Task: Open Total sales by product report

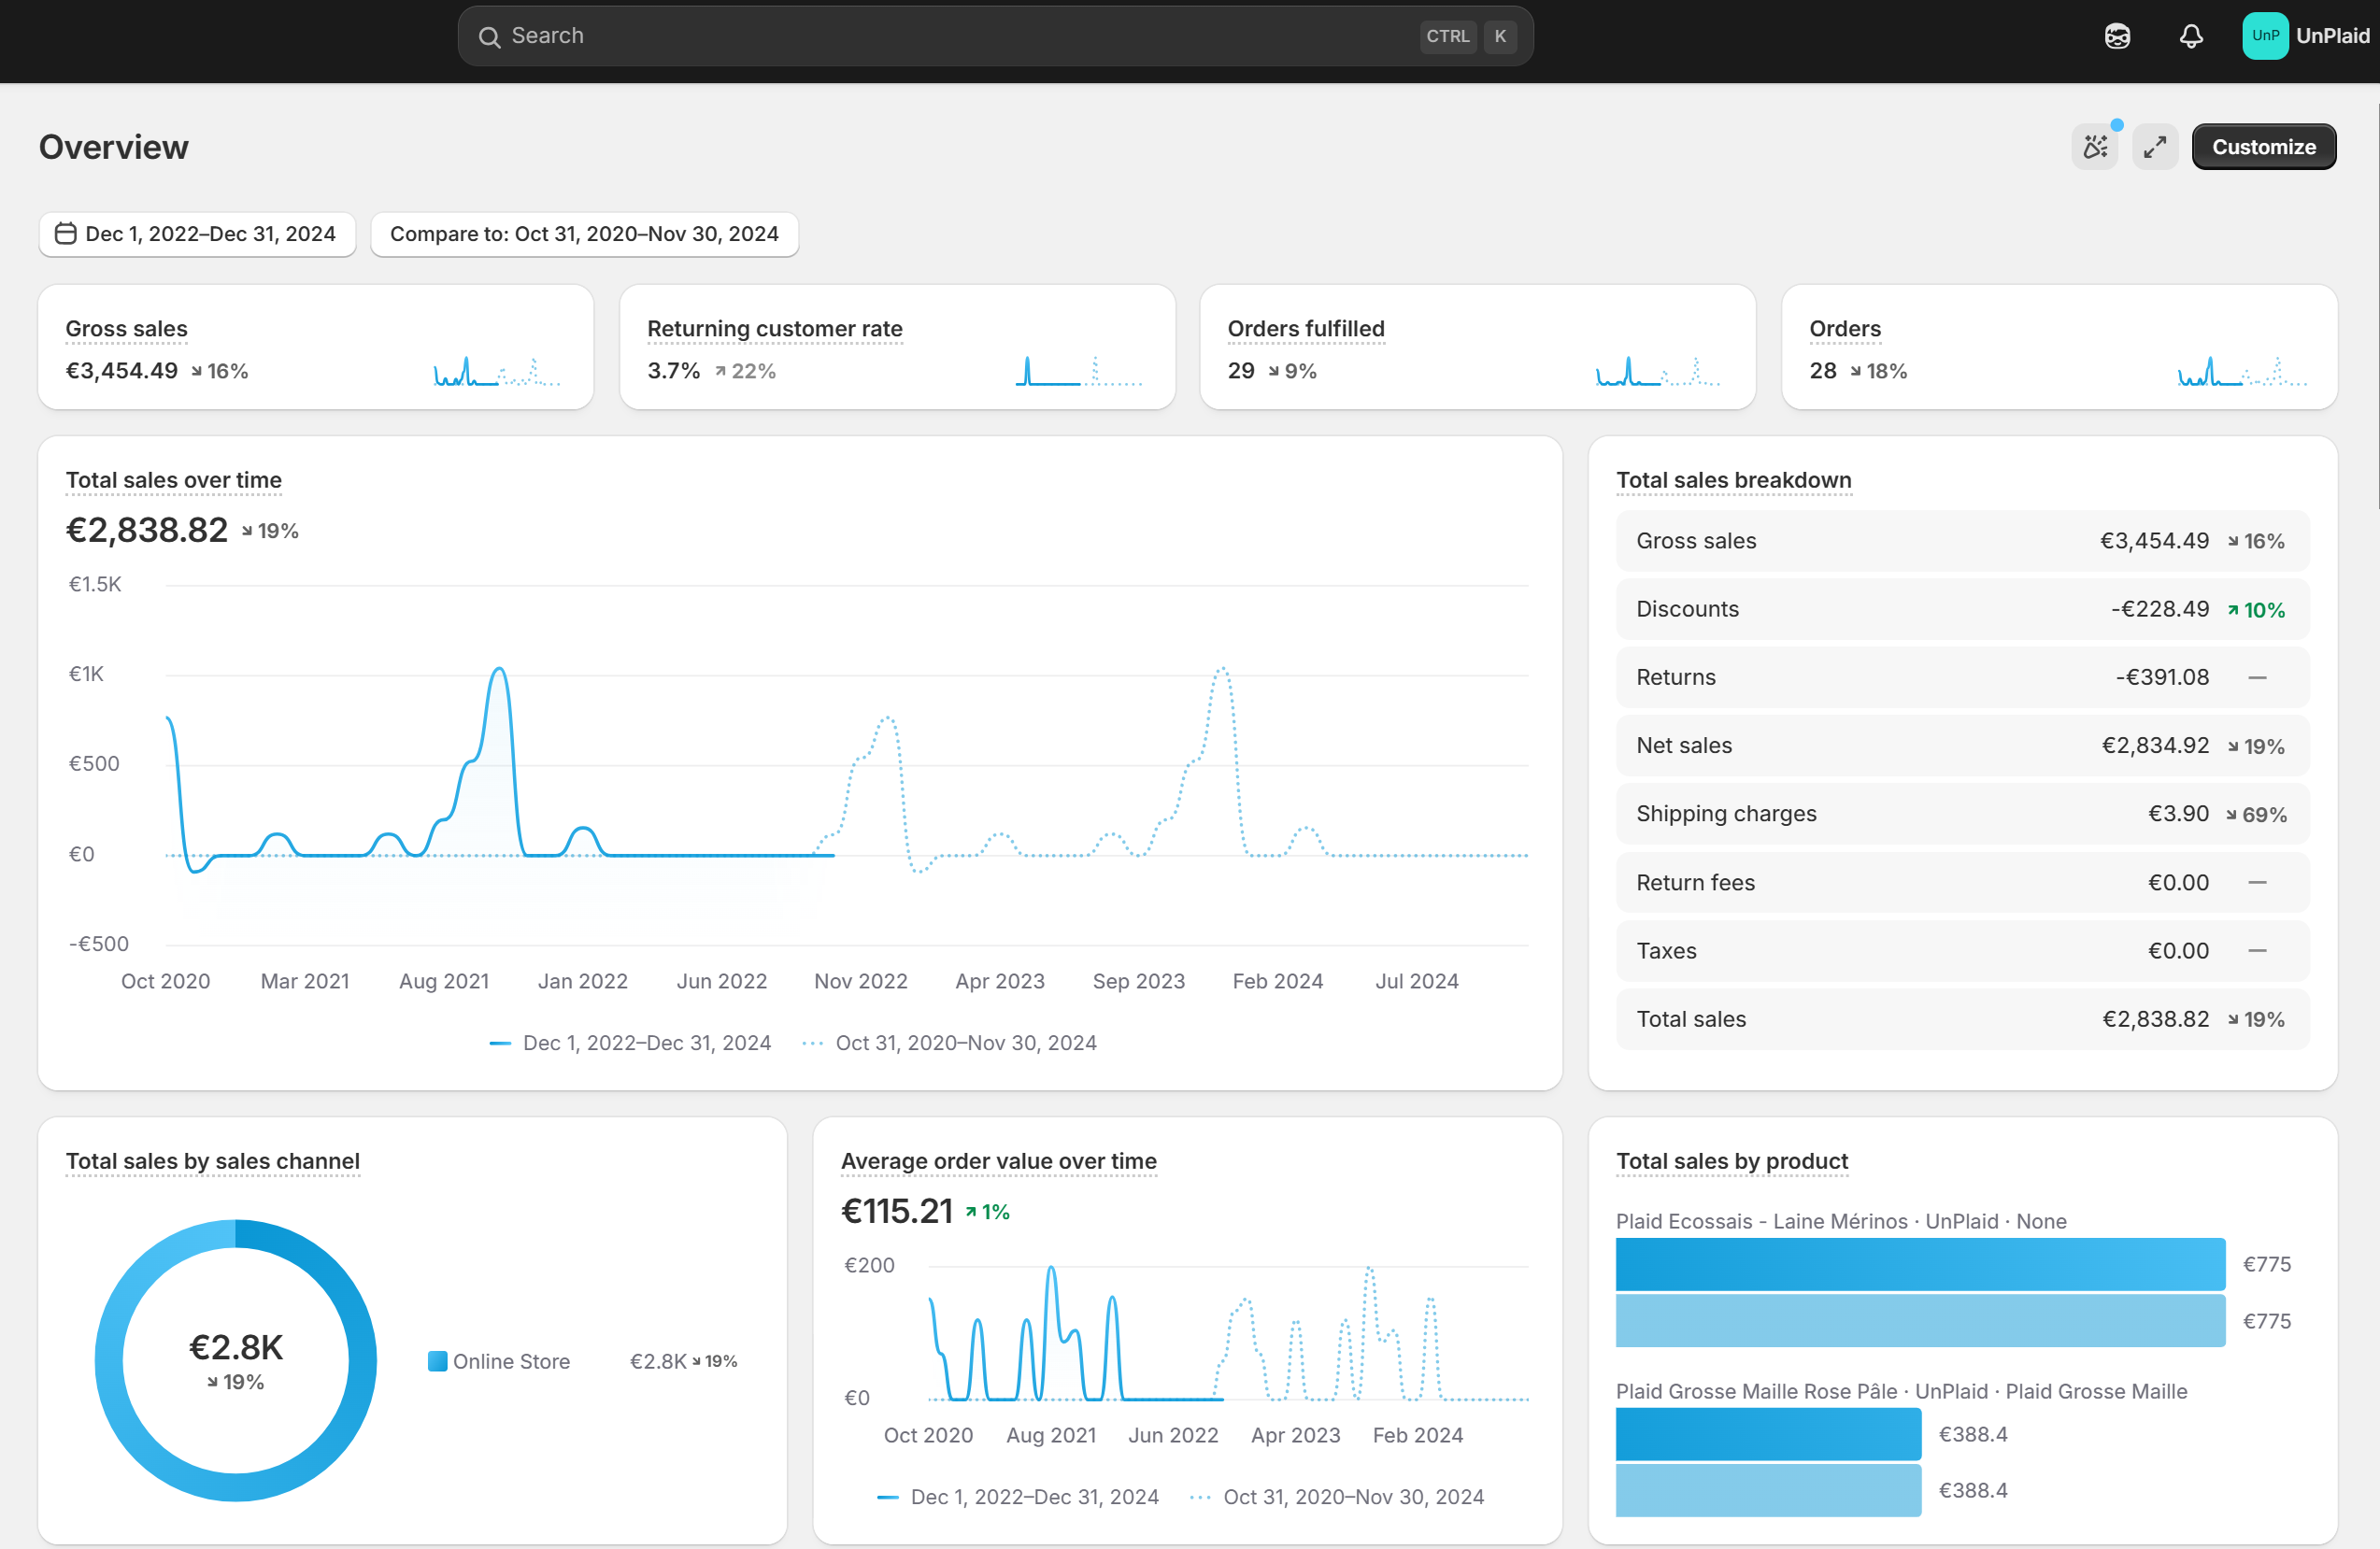Action: [1731, 1161]
